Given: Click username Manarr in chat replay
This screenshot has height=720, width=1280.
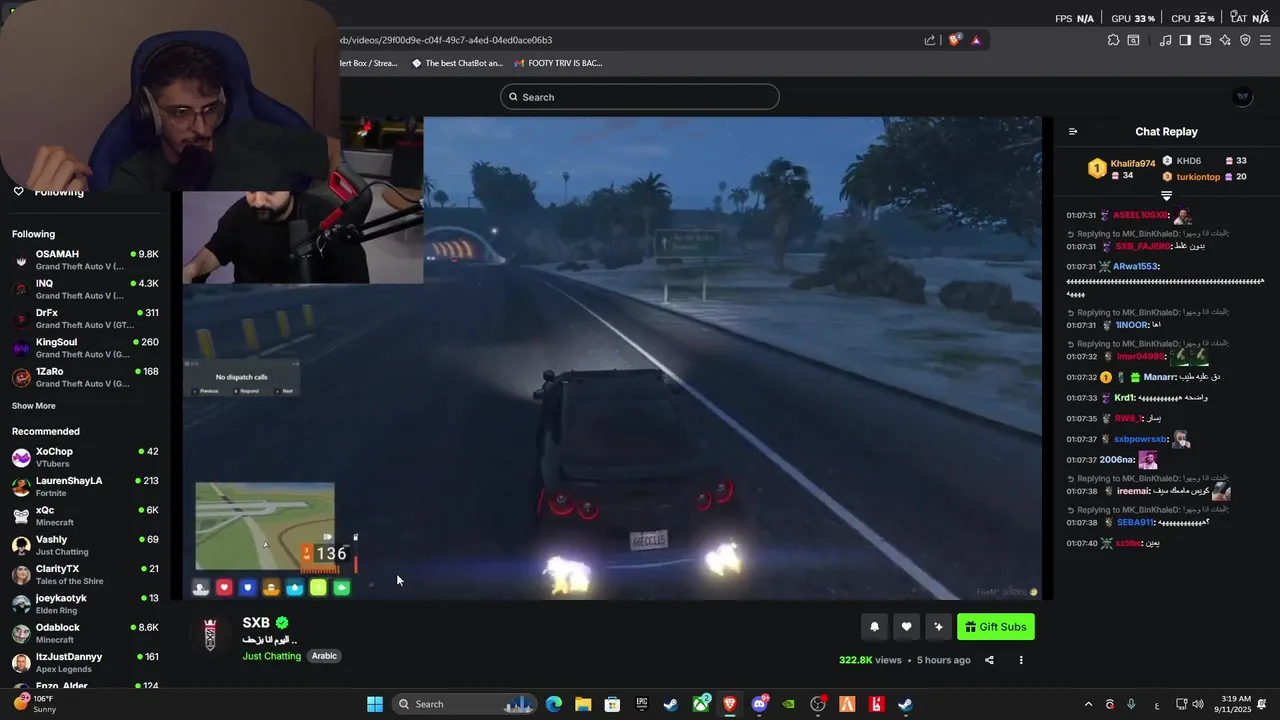Looking at the screenshot, I should click(x=1160, y=377).
